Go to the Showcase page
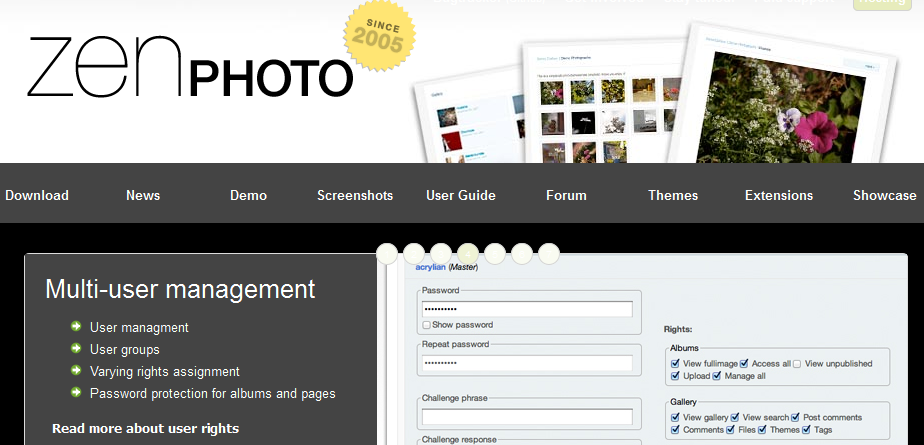The width and height of the screenshot is (924, 445). coord(885,195)
